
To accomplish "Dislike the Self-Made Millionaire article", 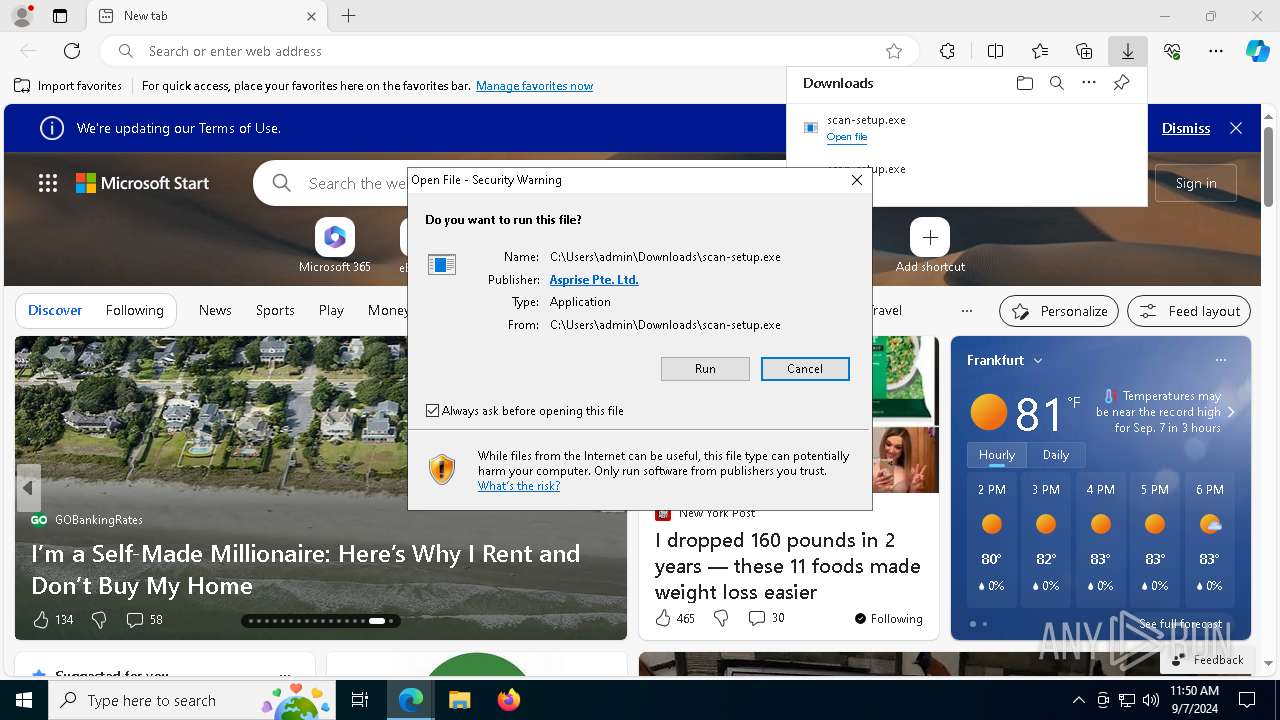I will 99,620.
